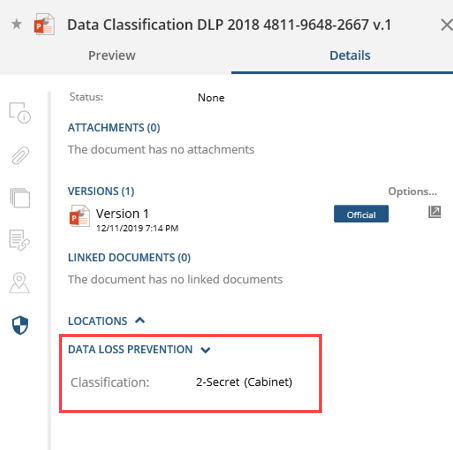This screenshot has height=450, width=453.
Task: Click the LOCATIONS heading
Action: click(98, 321)
